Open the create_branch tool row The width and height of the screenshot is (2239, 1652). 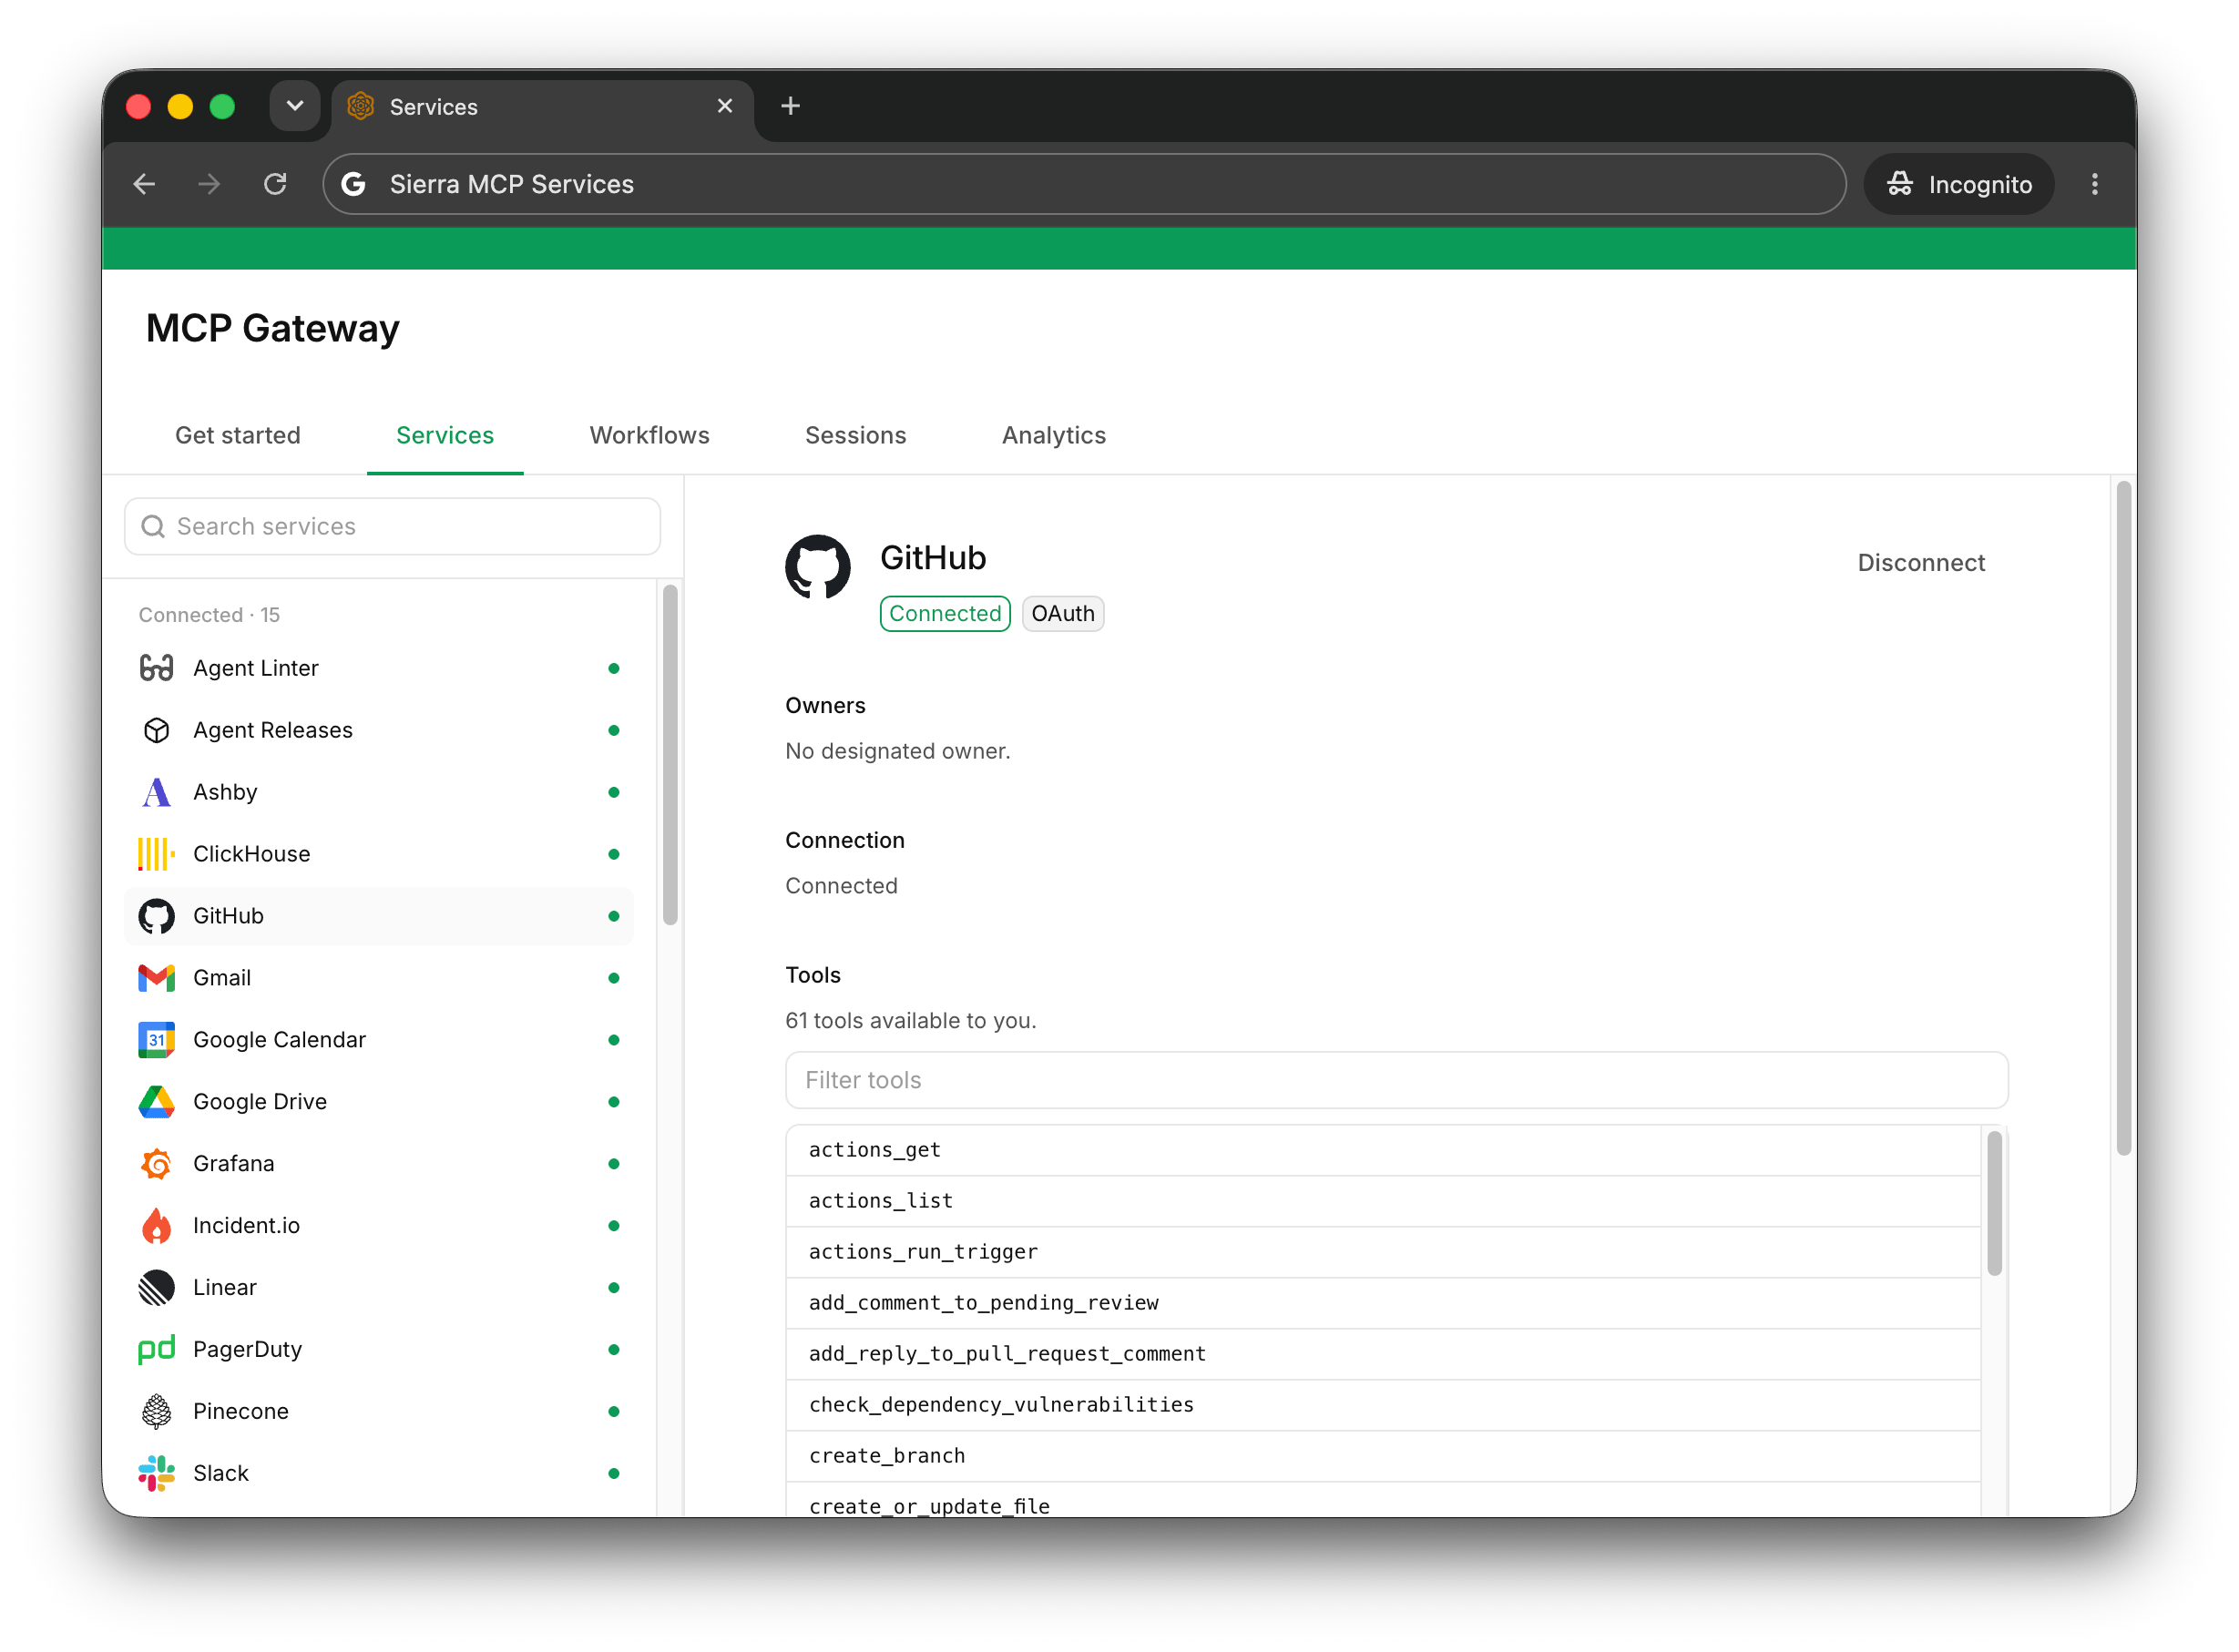1383,1457
